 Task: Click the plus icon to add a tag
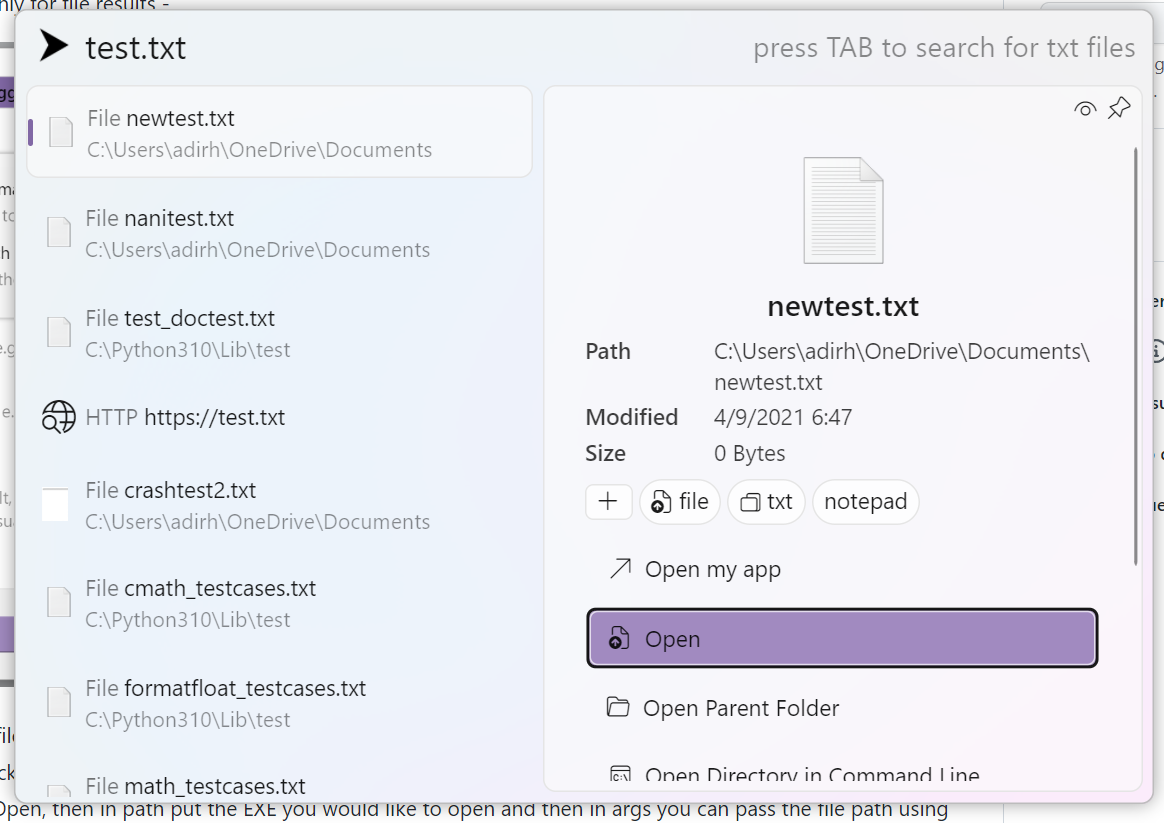pos(609,502)
